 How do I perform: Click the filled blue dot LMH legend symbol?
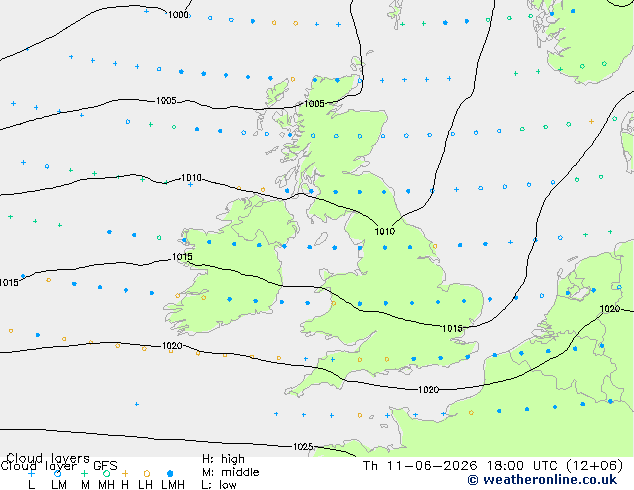click(170, 473)
